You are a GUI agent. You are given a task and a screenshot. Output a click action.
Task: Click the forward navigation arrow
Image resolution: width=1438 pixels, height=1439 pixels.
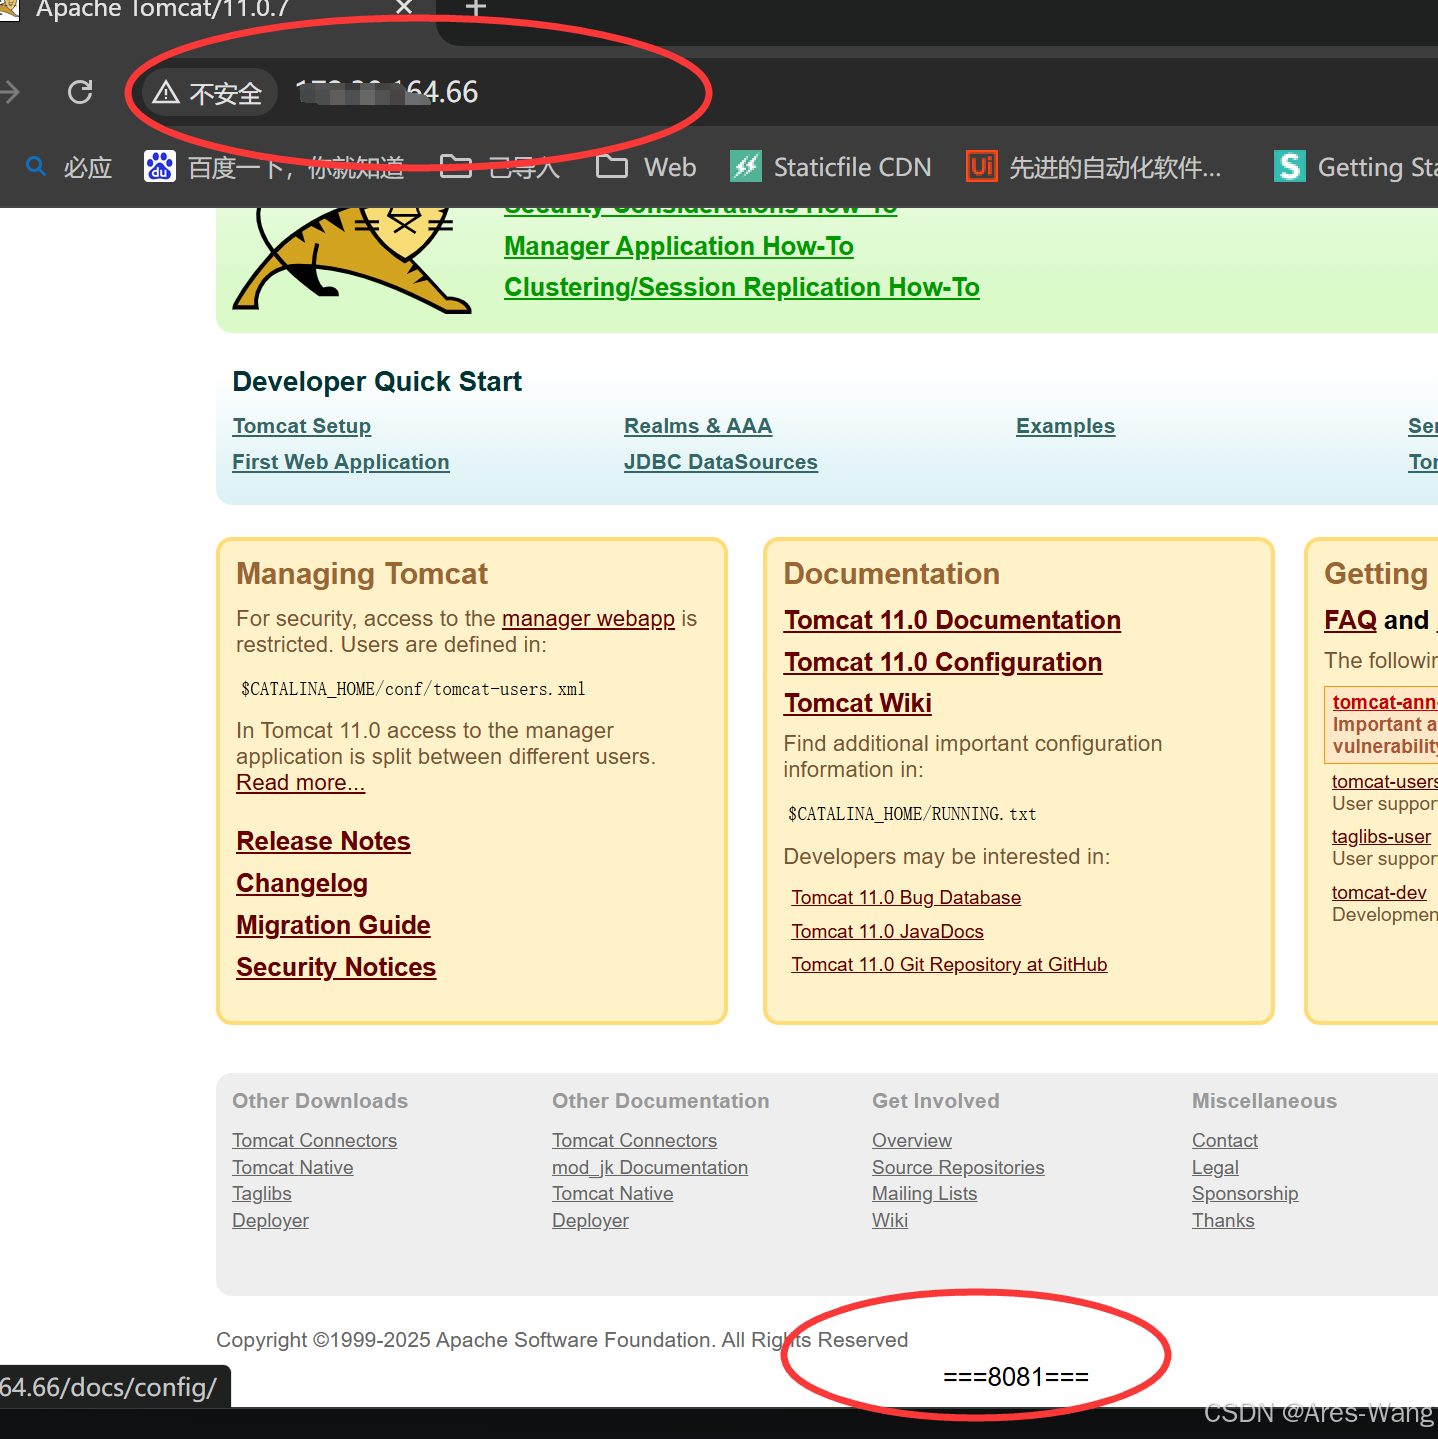coord(10,92)
